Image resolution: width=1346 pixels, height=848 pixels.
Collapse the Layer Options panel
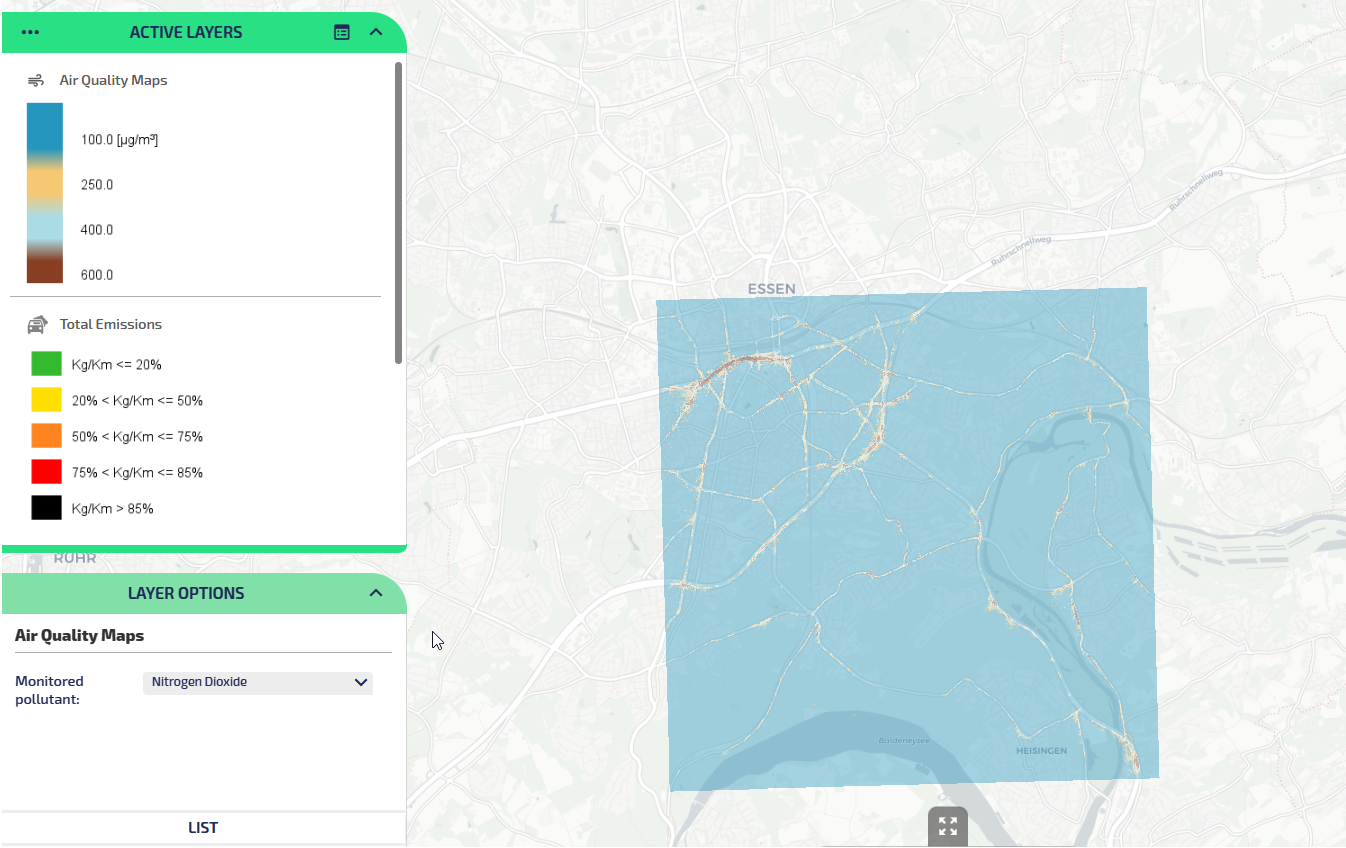376,593
